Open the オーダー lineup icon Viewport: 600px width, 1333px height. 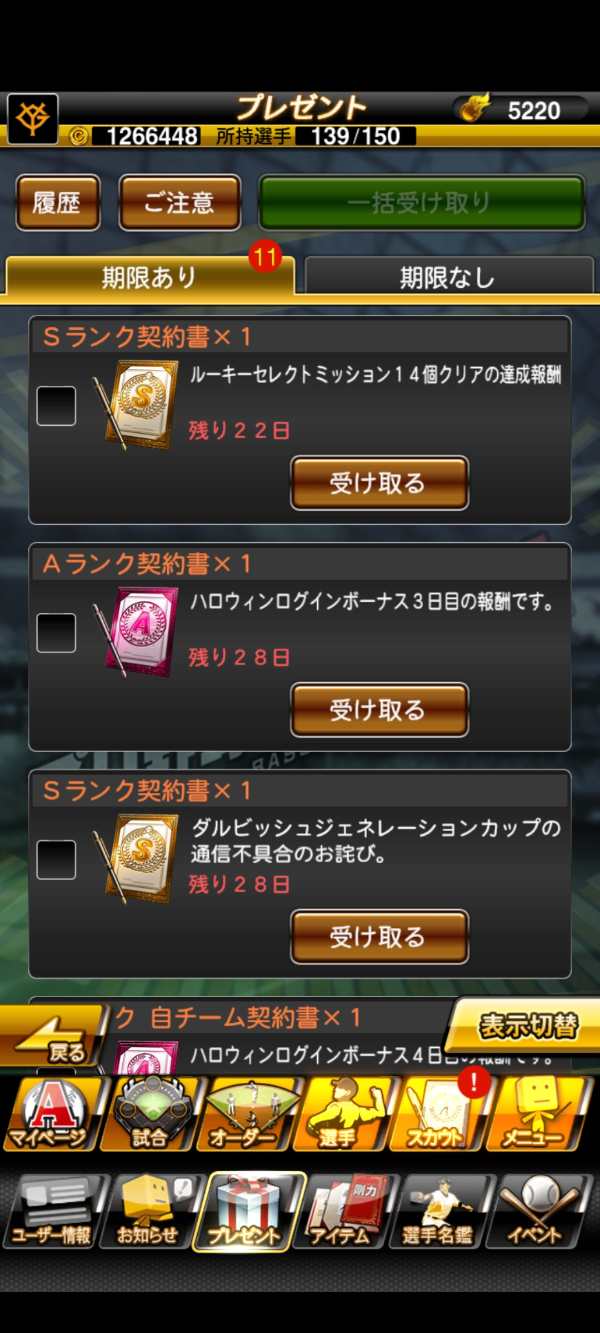[x=246, y=1114]
